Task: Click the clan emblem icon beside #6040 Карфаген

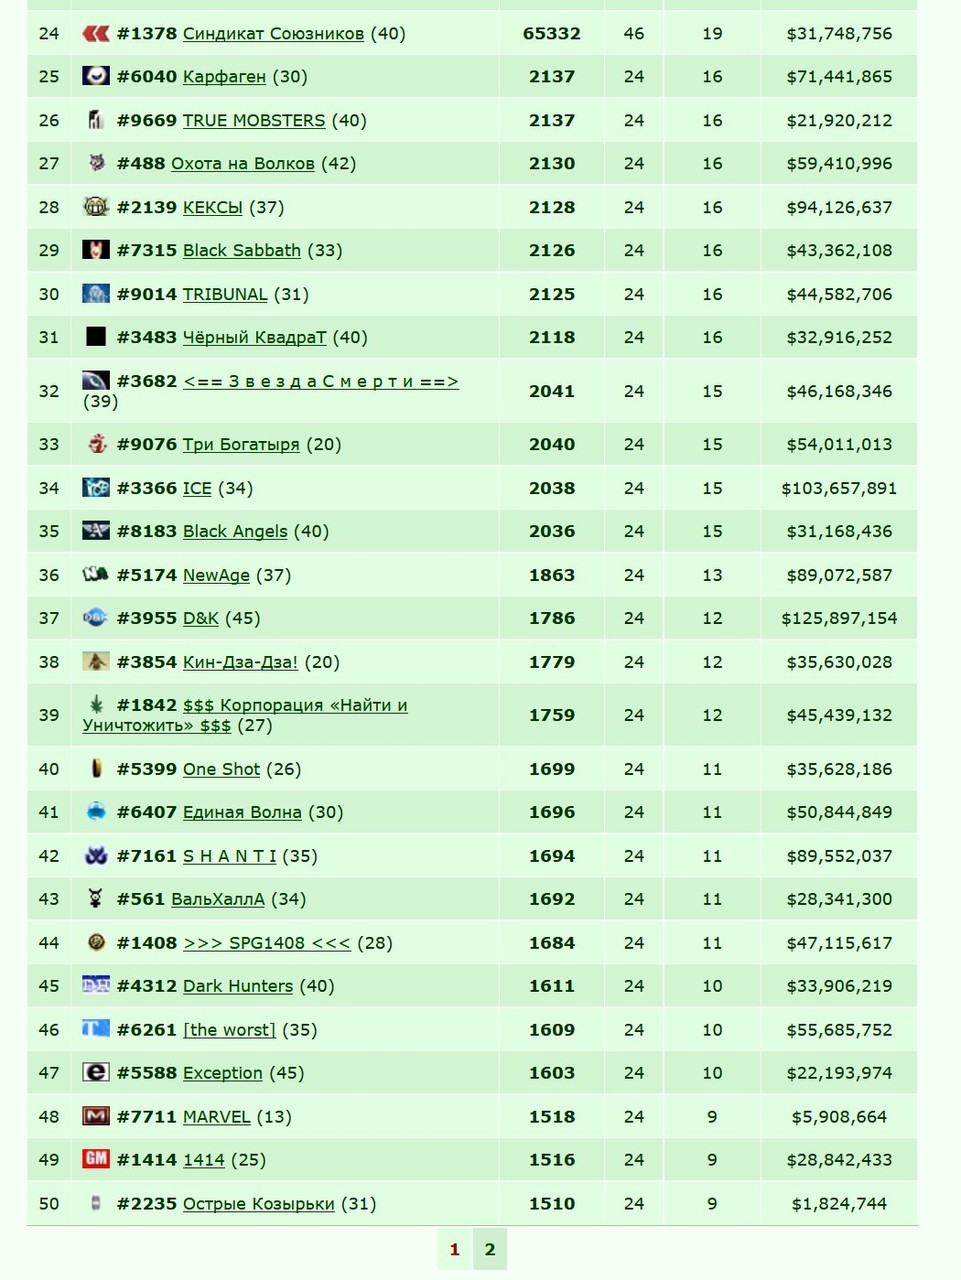Action: 96,76
